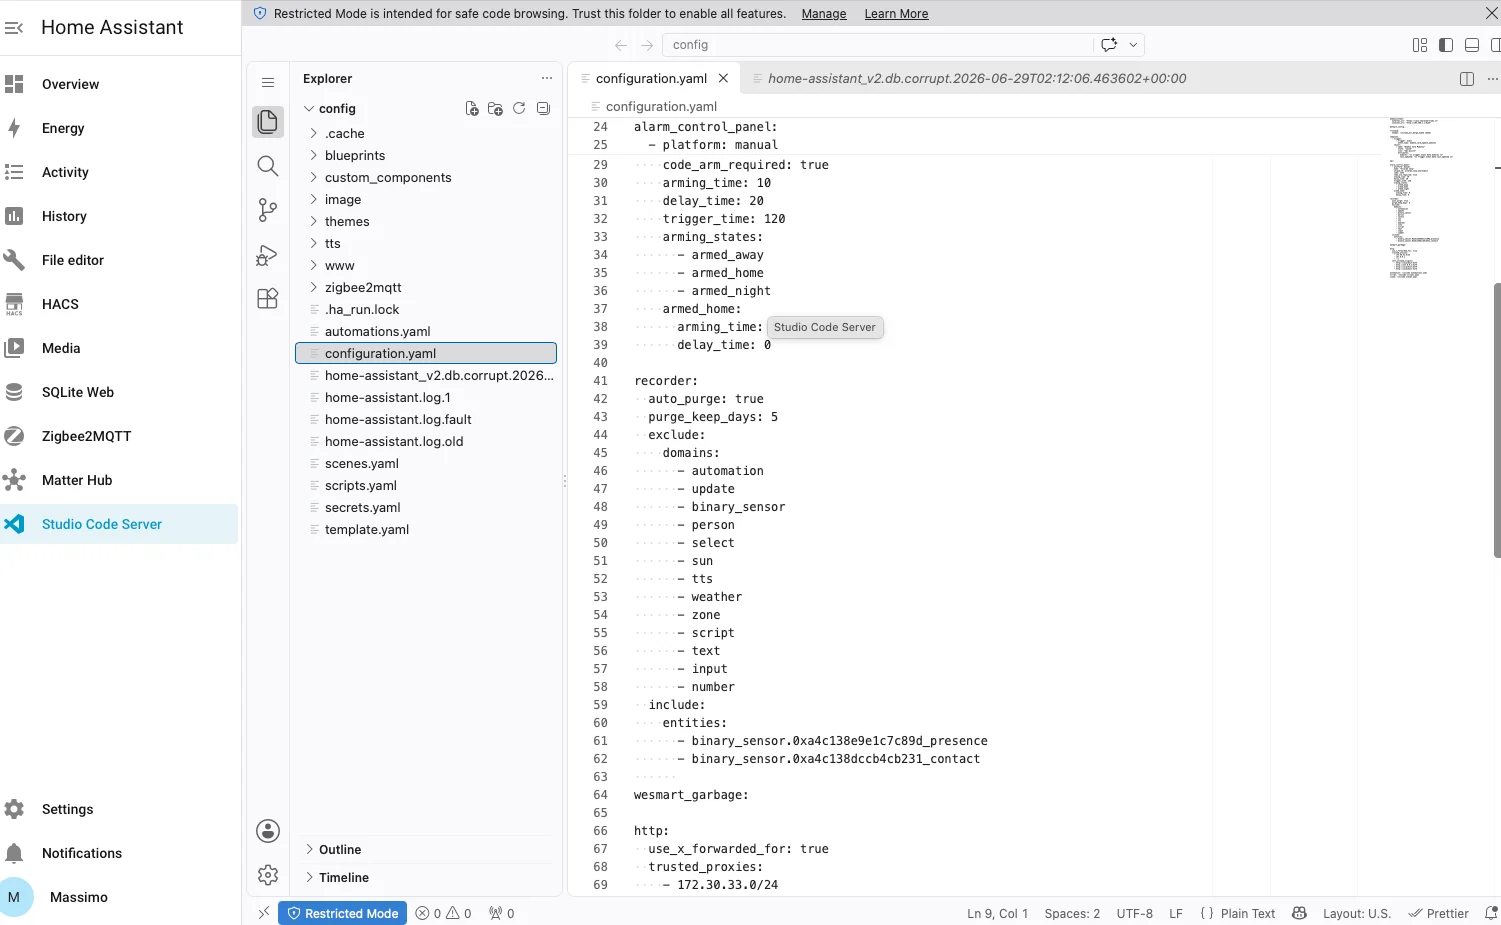The image size is (1501, 925).
Task: Expand the blueprints folder
Action: point(426,156)
